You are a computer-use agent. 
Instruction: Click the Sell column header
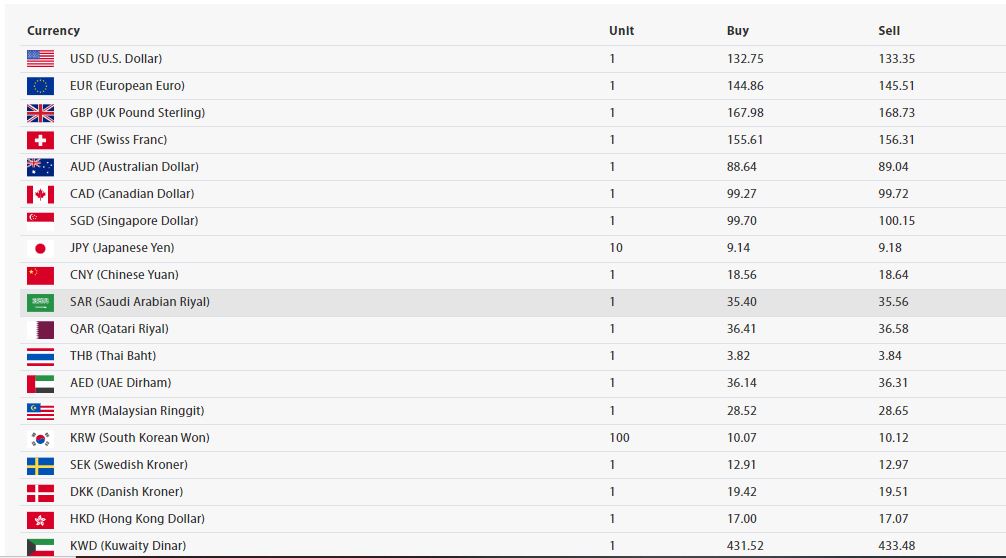(889, 31)
